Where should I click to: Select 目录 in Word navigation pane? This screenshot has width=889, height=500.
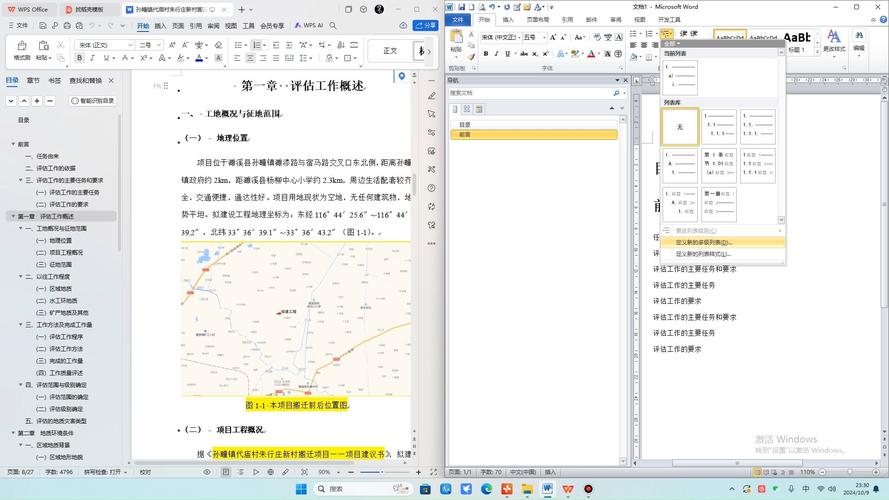(465, 124)
